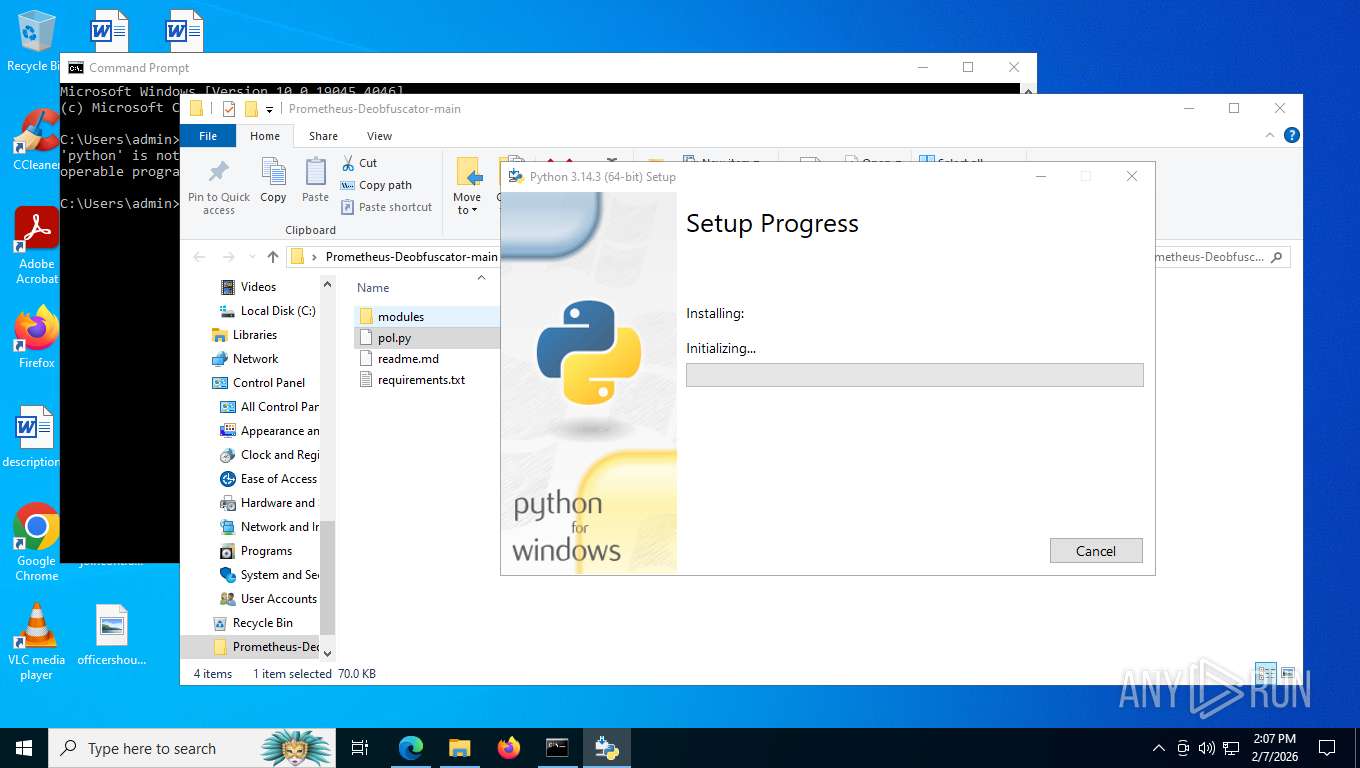
Task: Click the Up arrow navigation button in Explorer
Action: point(273,257)
